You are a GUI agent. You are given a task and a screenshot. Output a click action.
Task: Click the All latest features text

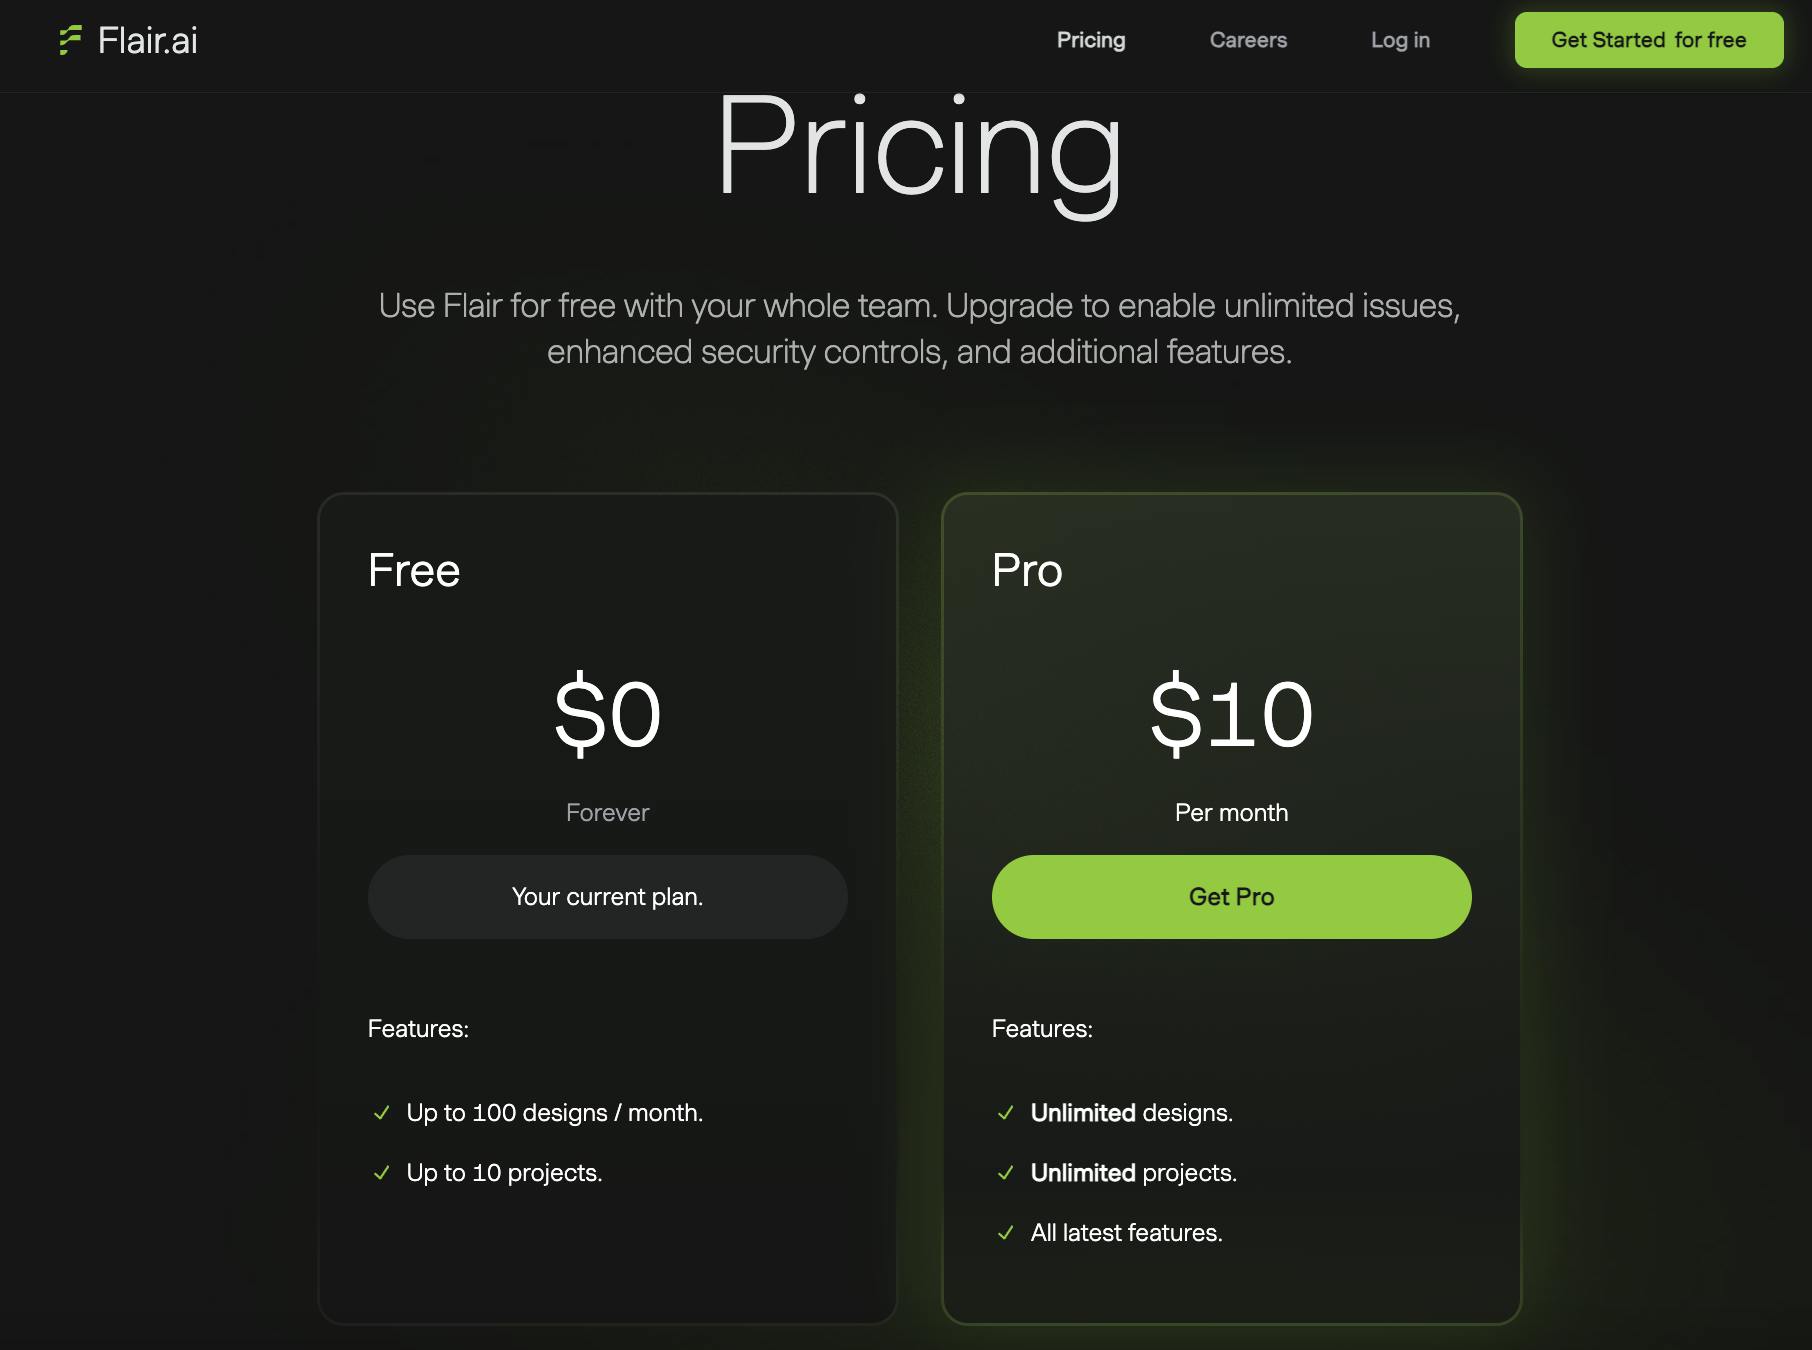click(x=1126, y=1233)
